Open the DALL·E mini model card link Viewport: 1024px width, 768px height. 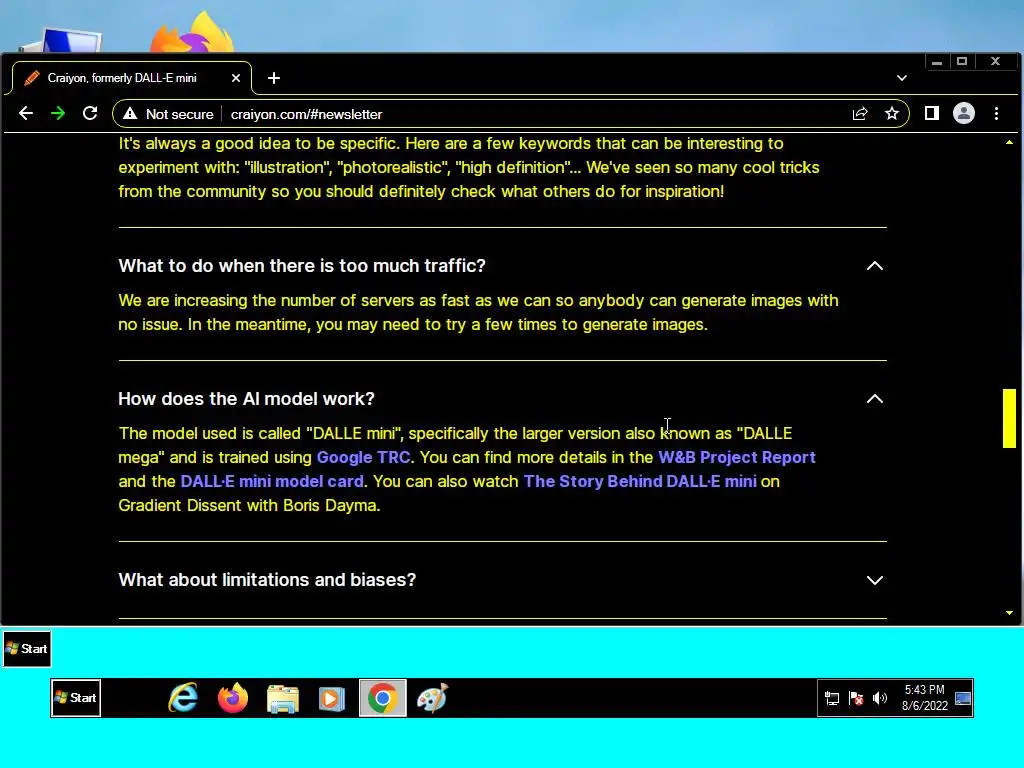click(x=272, y=481)
